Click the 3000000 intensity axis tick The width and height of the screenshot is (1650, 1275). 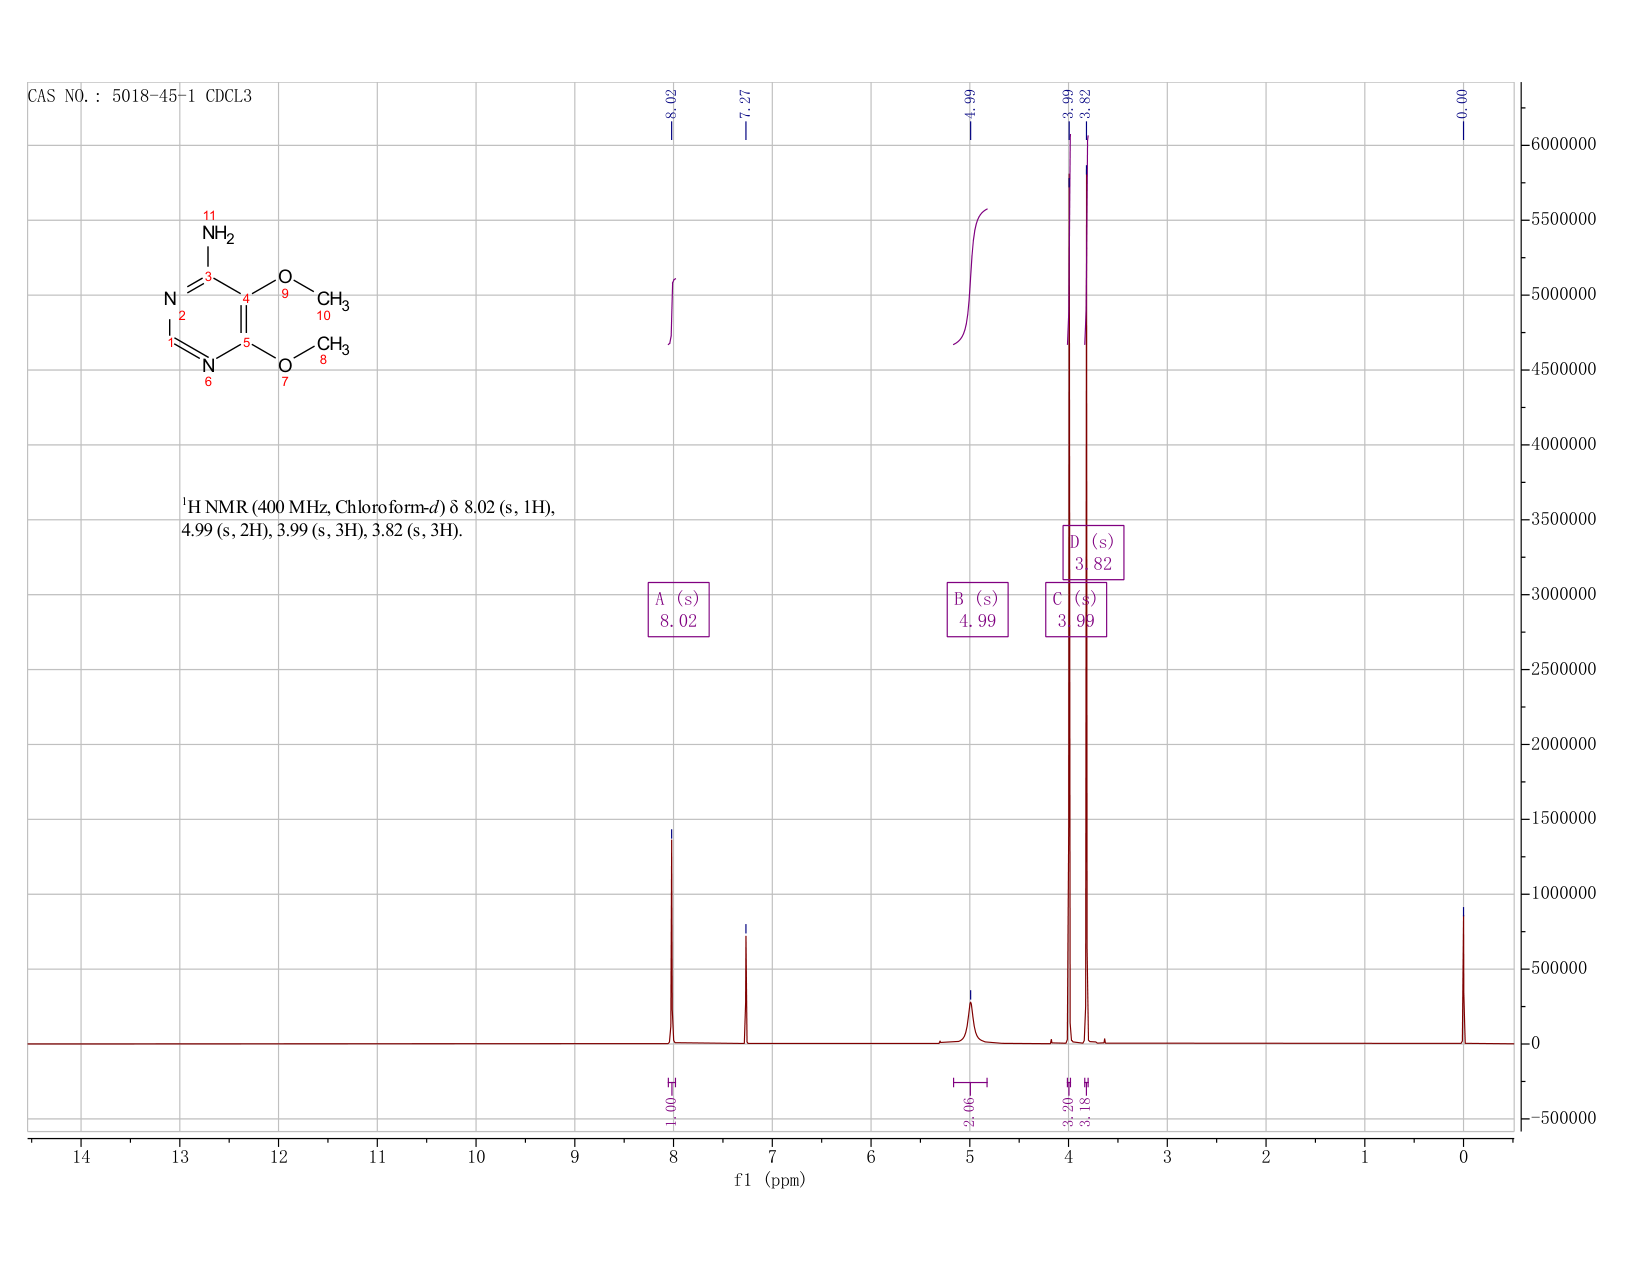click(1563, 594)
